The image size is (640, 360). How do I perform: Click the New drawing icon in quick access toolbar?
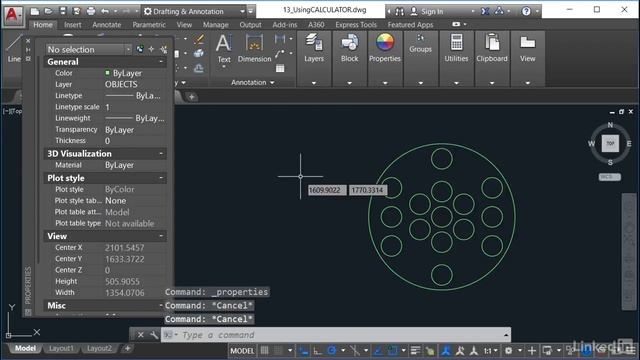coord(35,11)
